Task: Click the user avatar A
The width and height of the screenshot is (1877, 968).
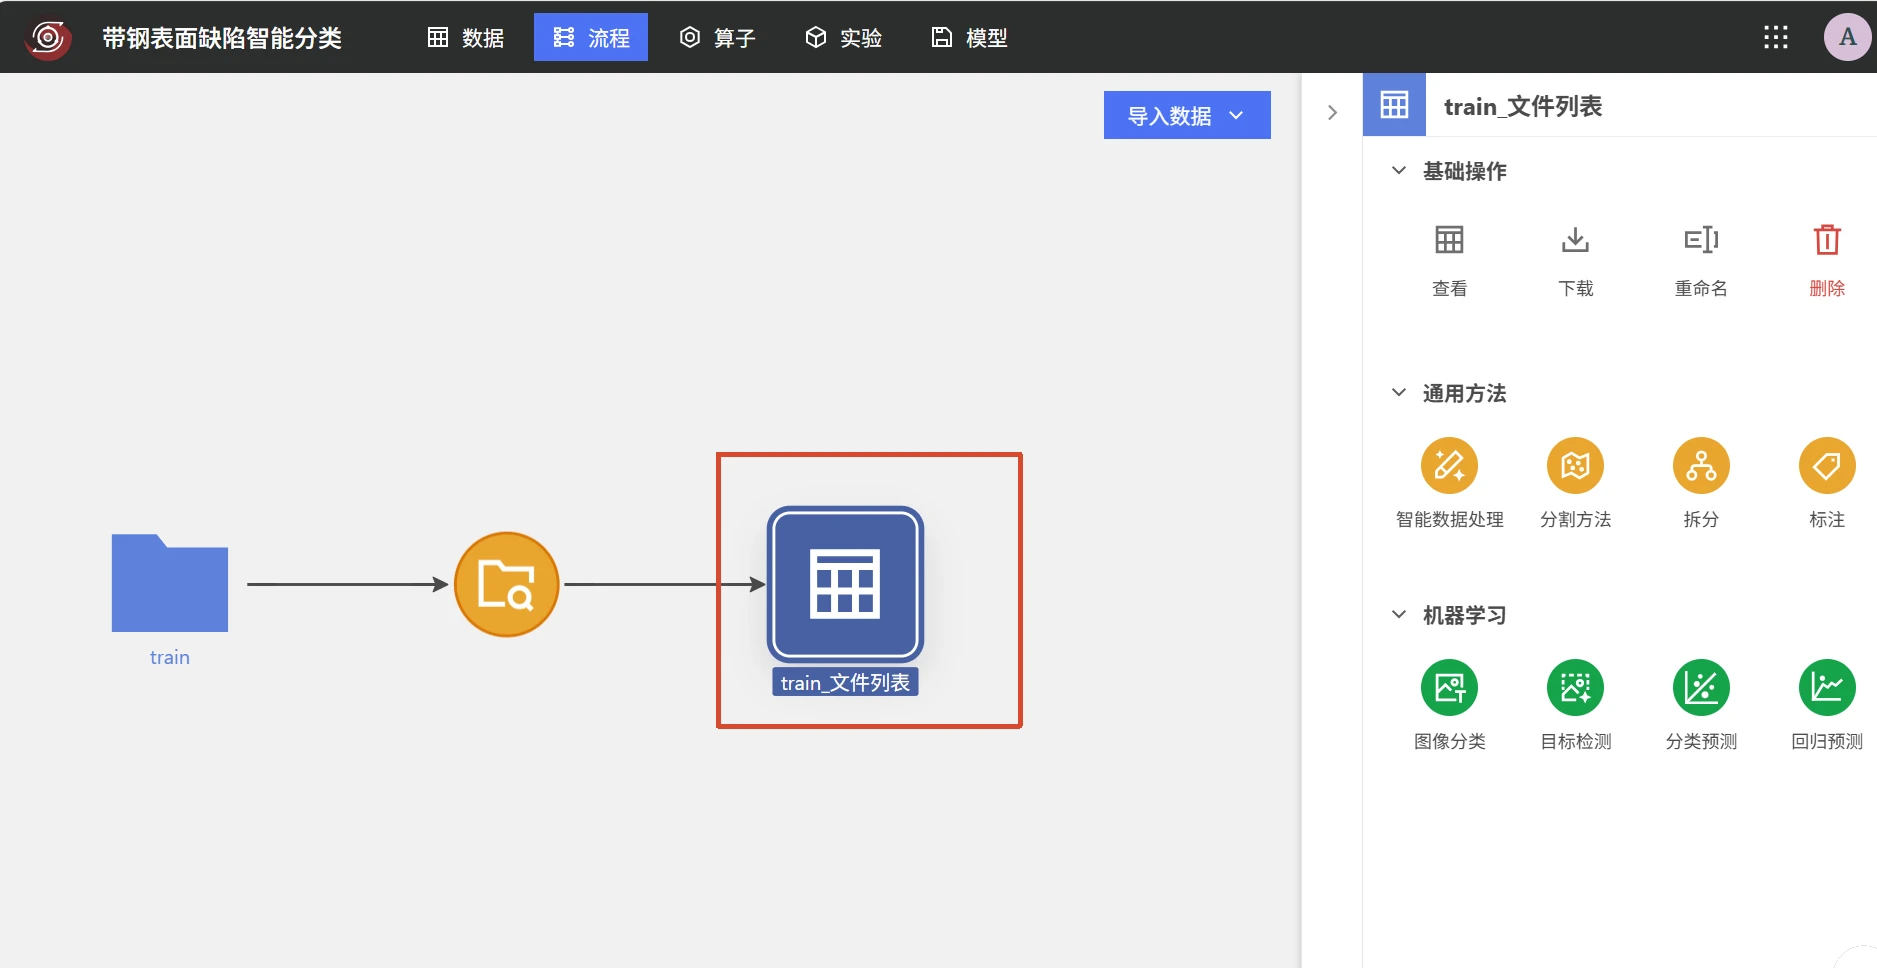Action: pos(1847,37)
